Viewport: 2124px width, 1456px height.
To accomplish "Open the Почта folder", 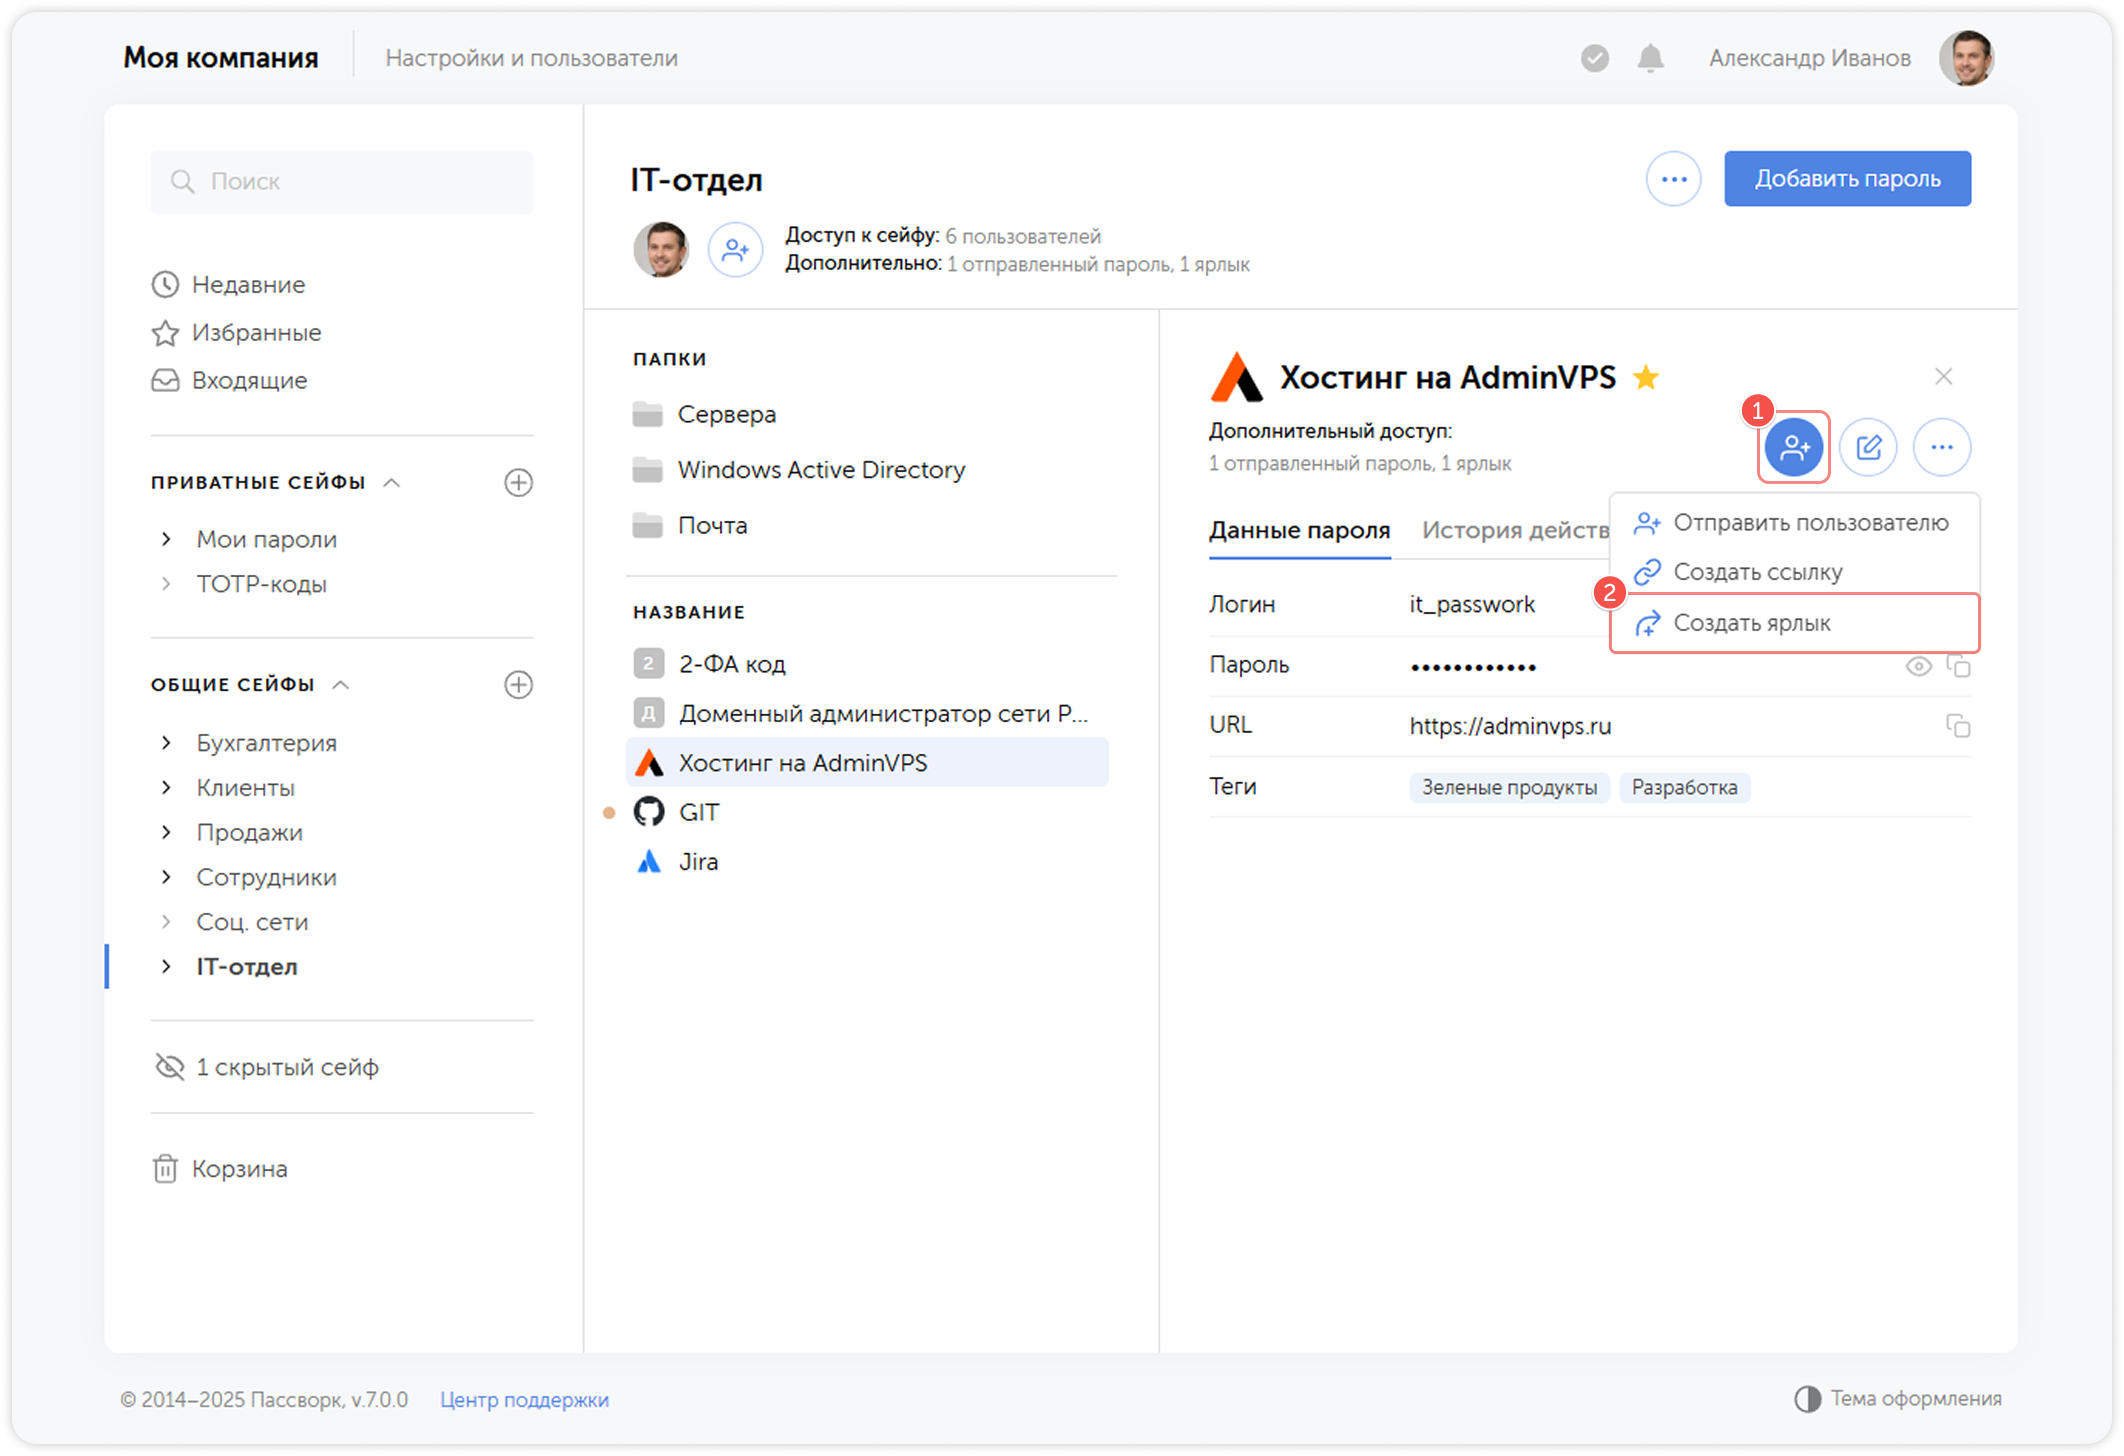I will coord(690,526).
